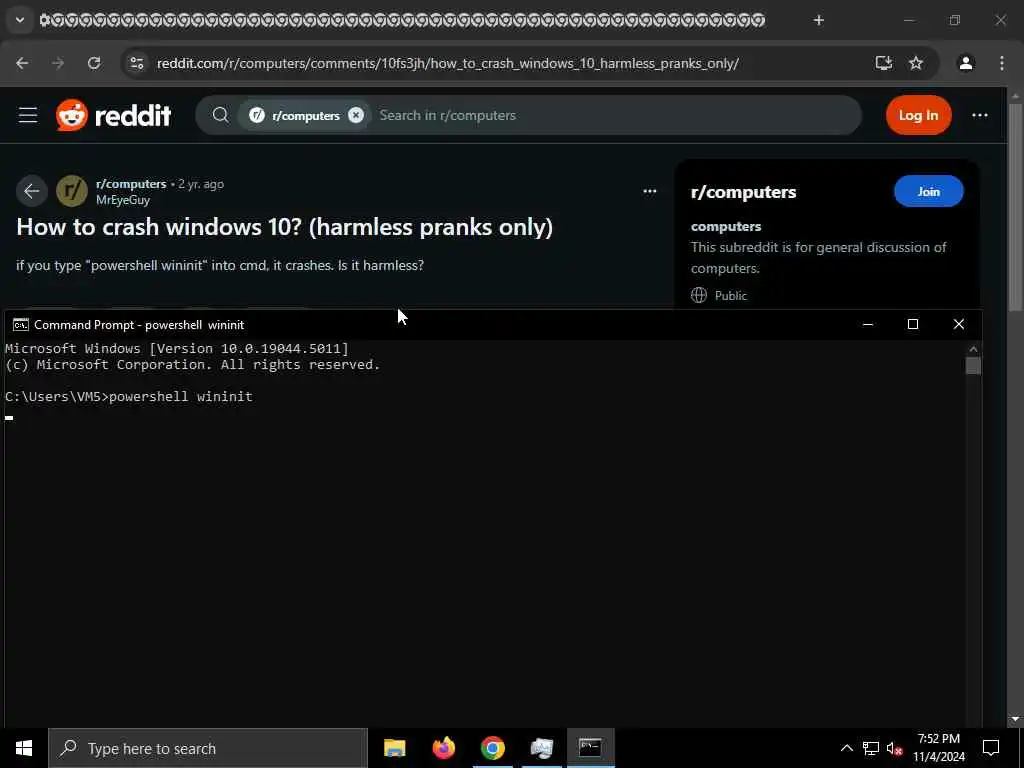Open a new Chrome tab

(818, 20)
